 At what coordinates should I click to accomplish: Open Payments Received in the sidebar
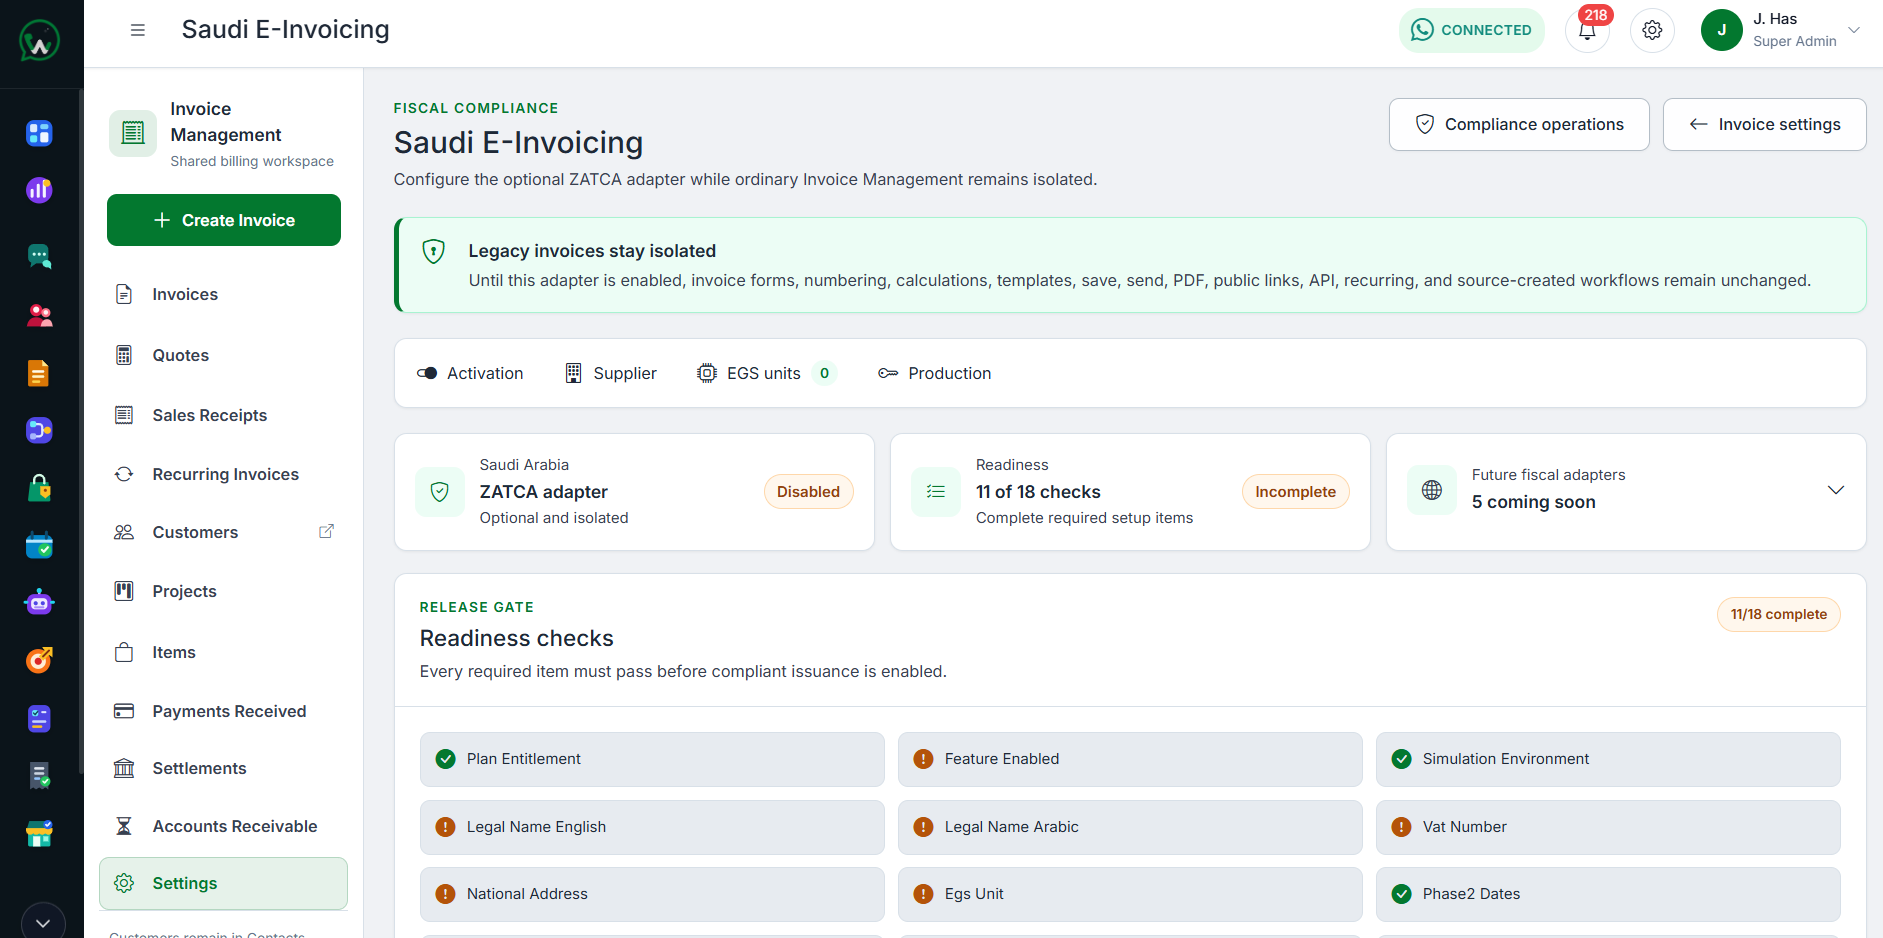point(223,711)
